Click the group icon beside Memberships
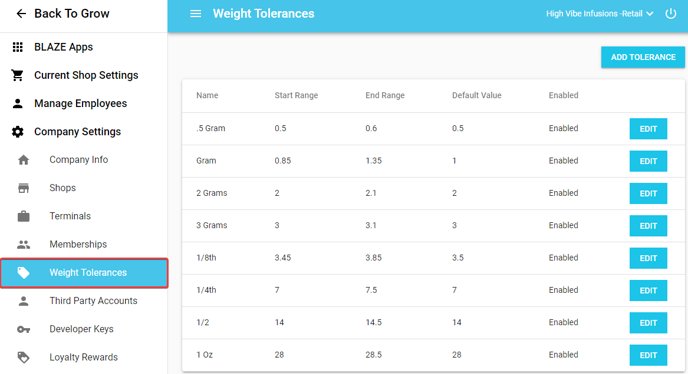688x374 pixels. (x=24, y=245)
